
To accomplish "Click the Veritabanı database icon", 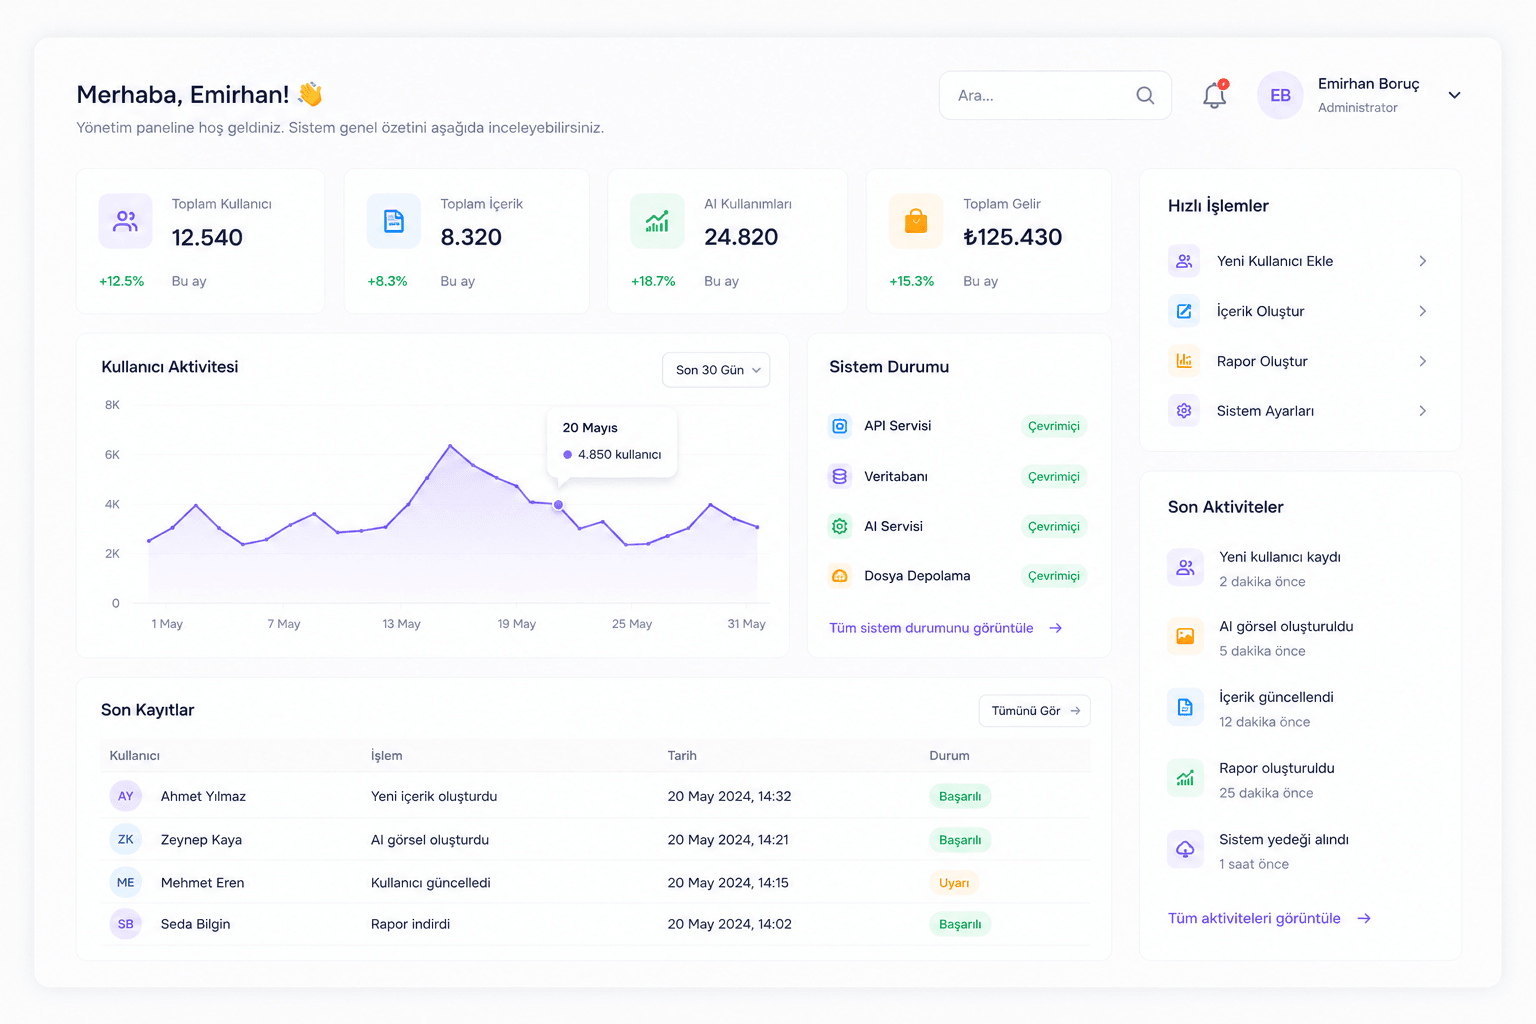I will coord(840,476).
